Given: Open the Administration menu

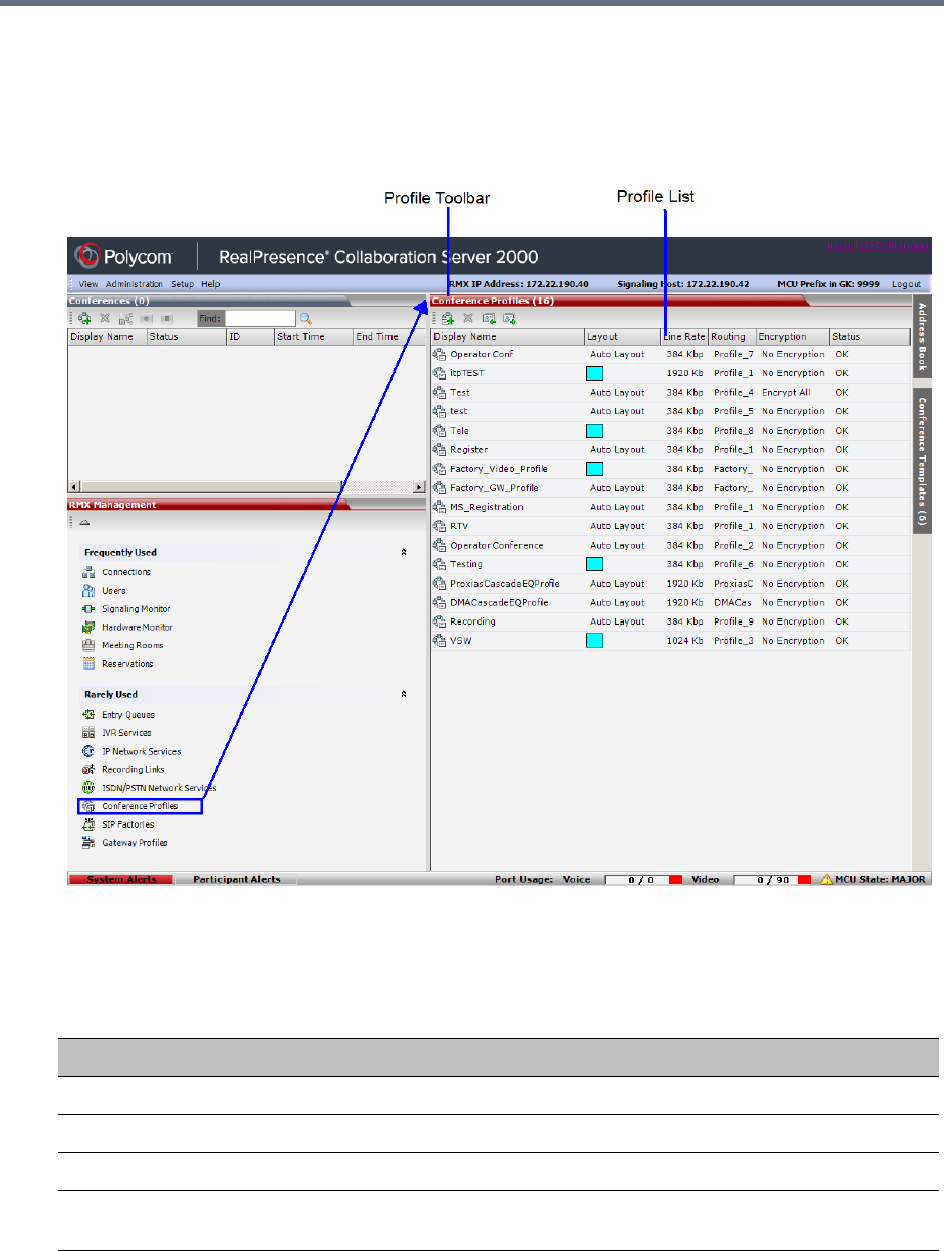Looking at the screenshot, I should tap(135, 284).
